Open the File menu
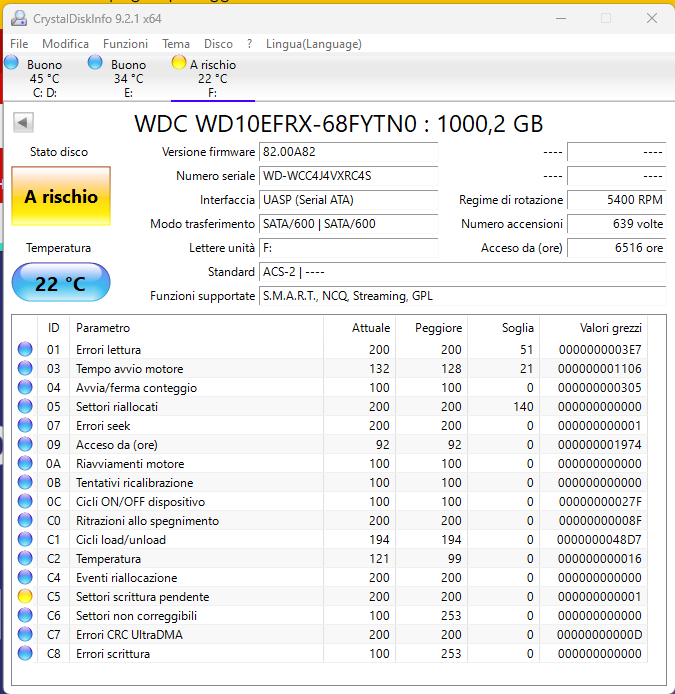Viewport: 675px width, 694px height. pyautogui.click(x=19, y=44)
